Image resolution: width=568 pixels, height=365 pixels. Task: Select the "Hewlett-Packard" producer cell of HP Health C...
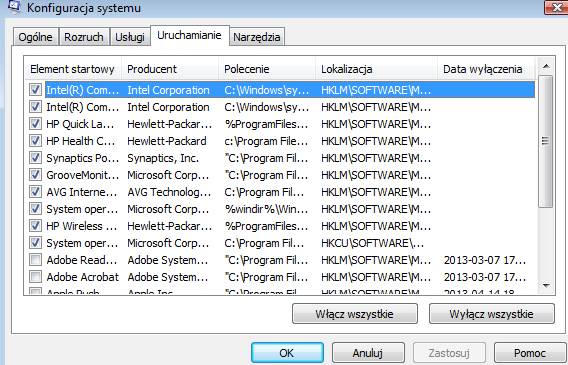(x=167, y=141)
